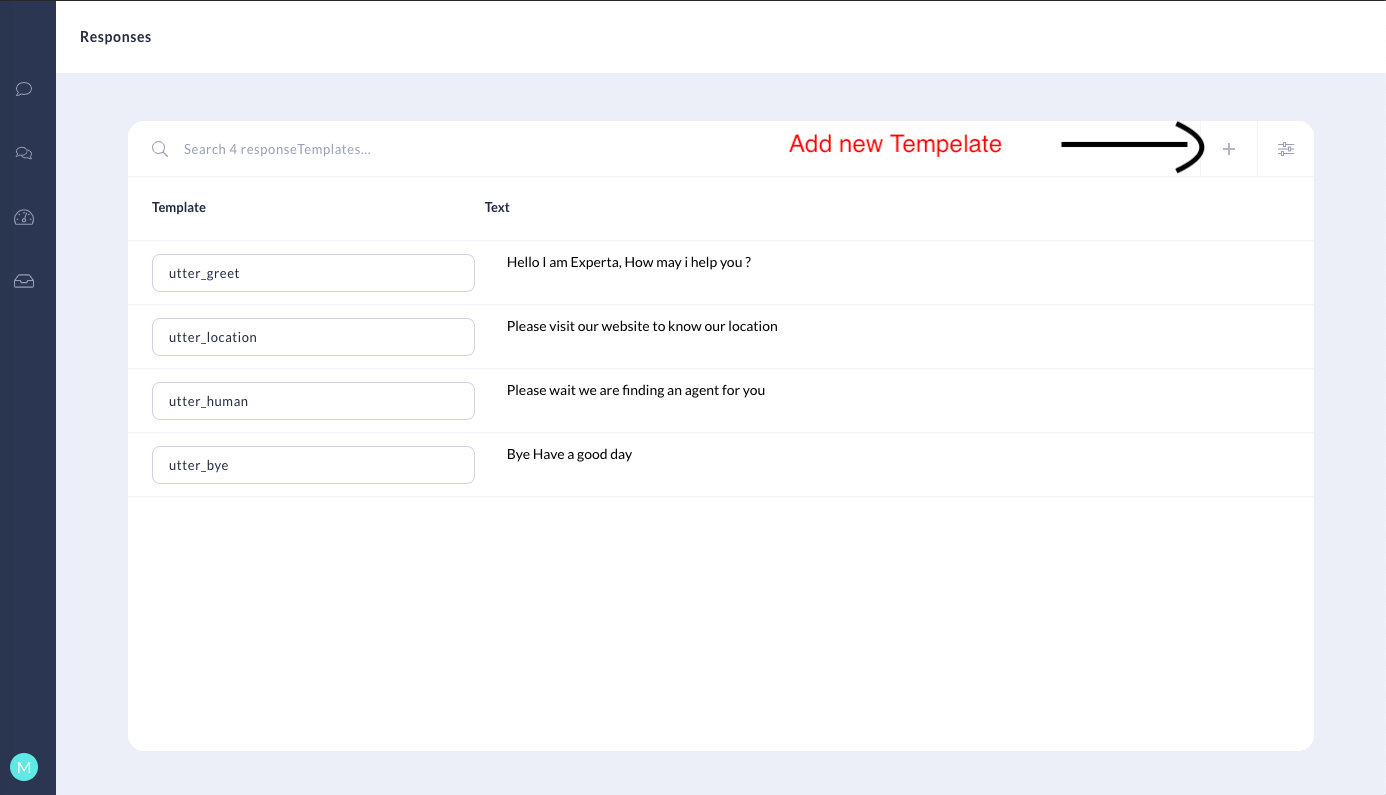Select the utter_greet template name field

(313, 273)
